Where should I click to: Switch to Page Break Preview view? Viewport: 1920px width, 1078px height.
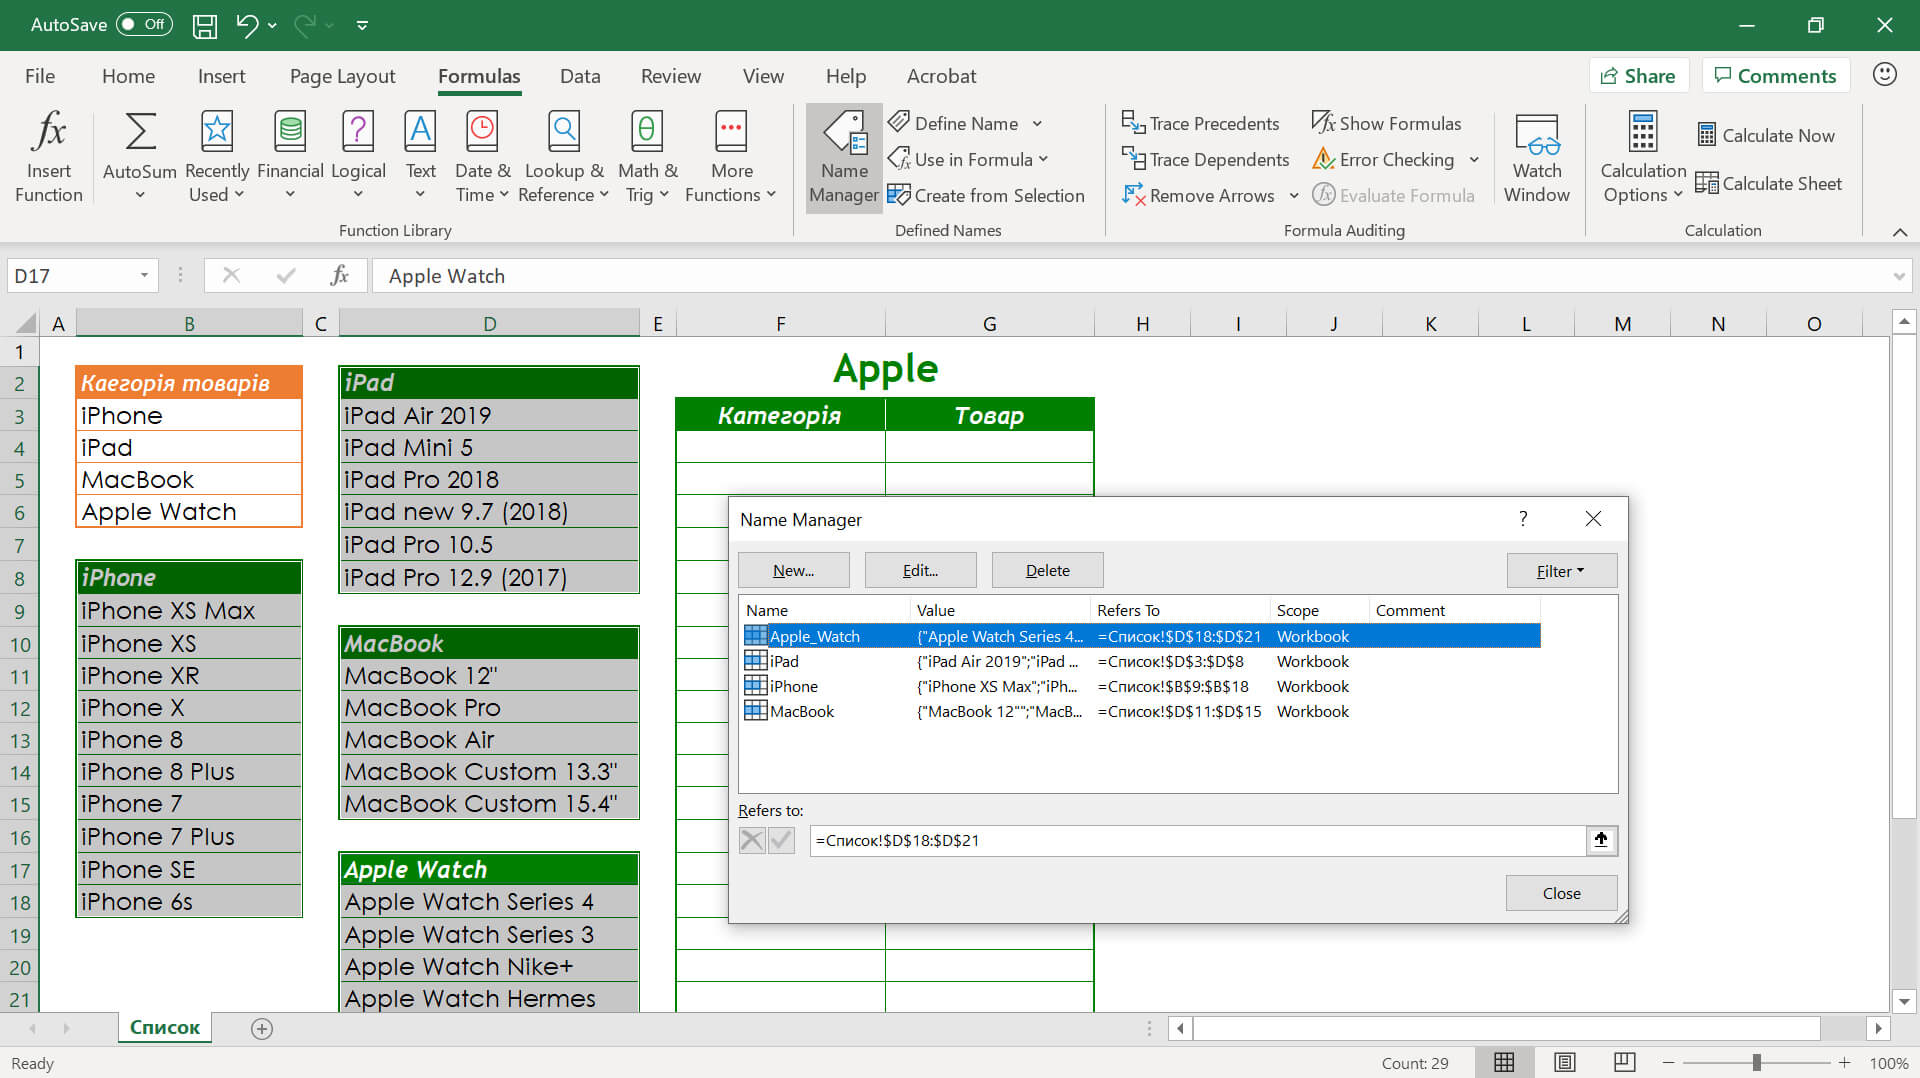[1625, 1062]
